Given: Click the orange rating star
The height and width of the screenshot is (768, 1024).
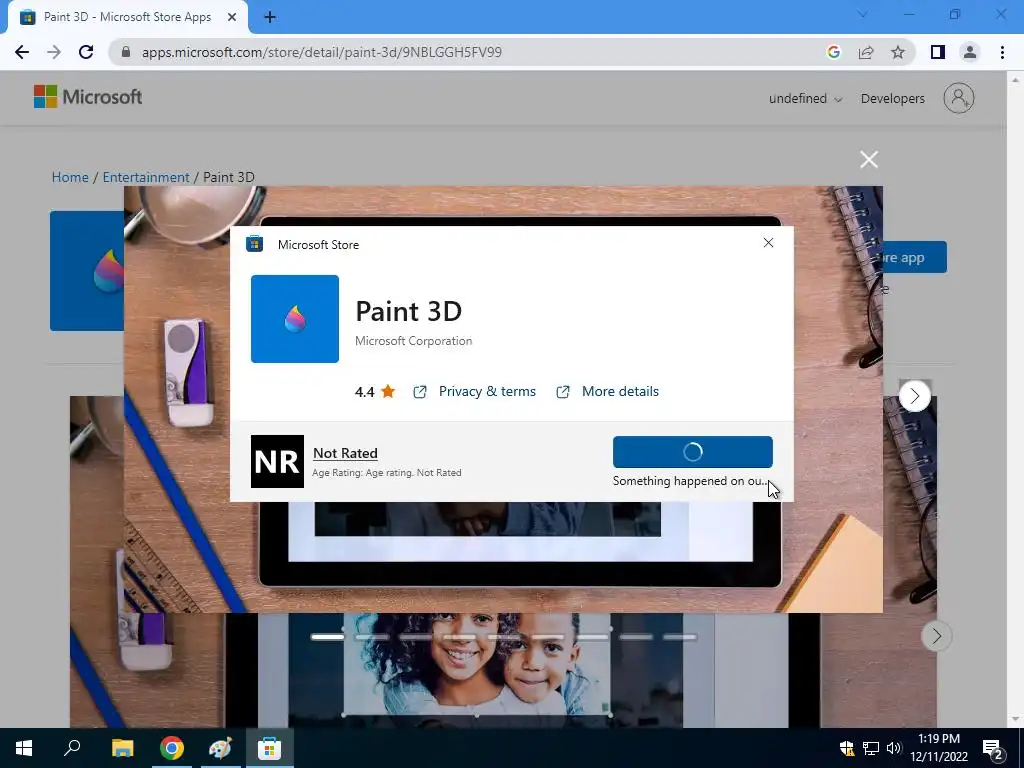Looking at the screenshot, I should pos(388,391).
